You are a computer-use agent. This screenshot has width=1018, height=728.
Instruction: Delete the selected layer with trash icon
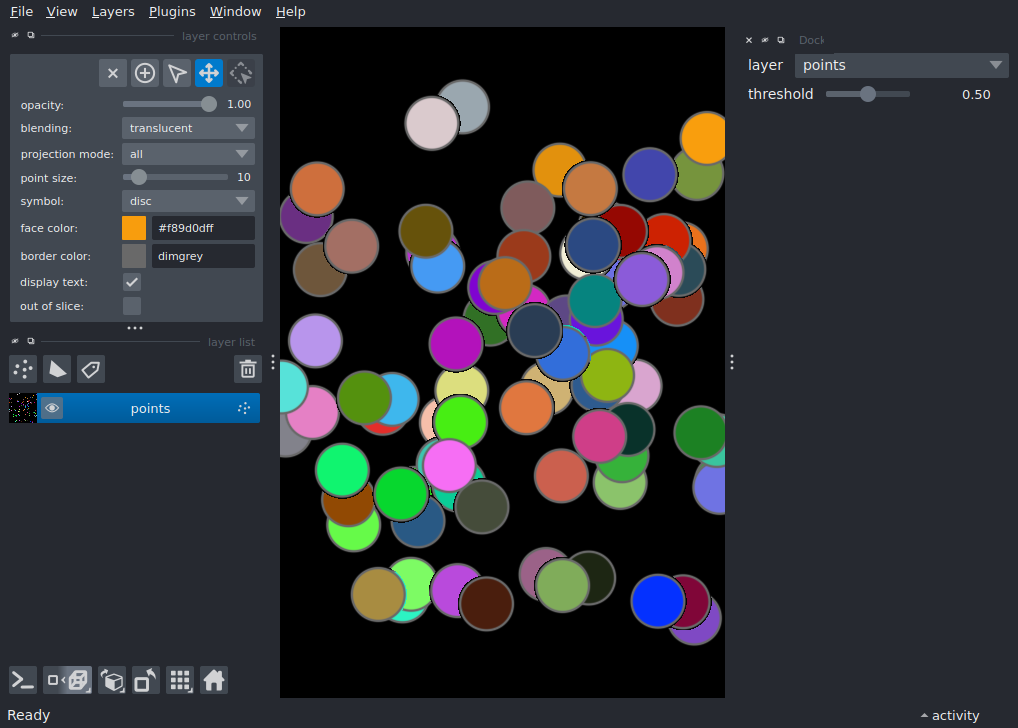pyautogui.click(x=247, y=369)
